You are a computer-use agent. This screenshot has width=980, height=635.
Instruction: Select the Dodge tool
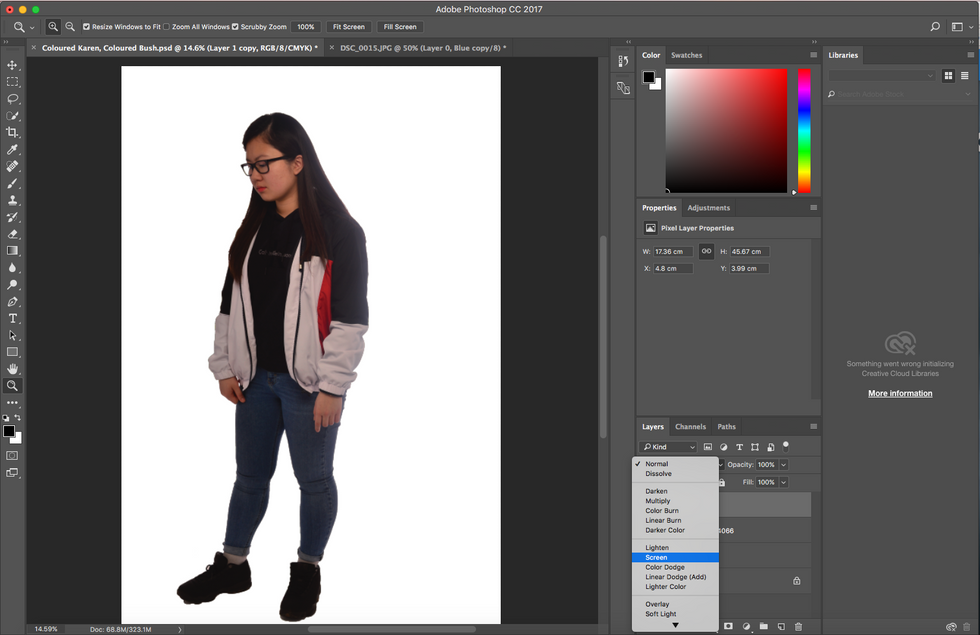coord(12,284)
